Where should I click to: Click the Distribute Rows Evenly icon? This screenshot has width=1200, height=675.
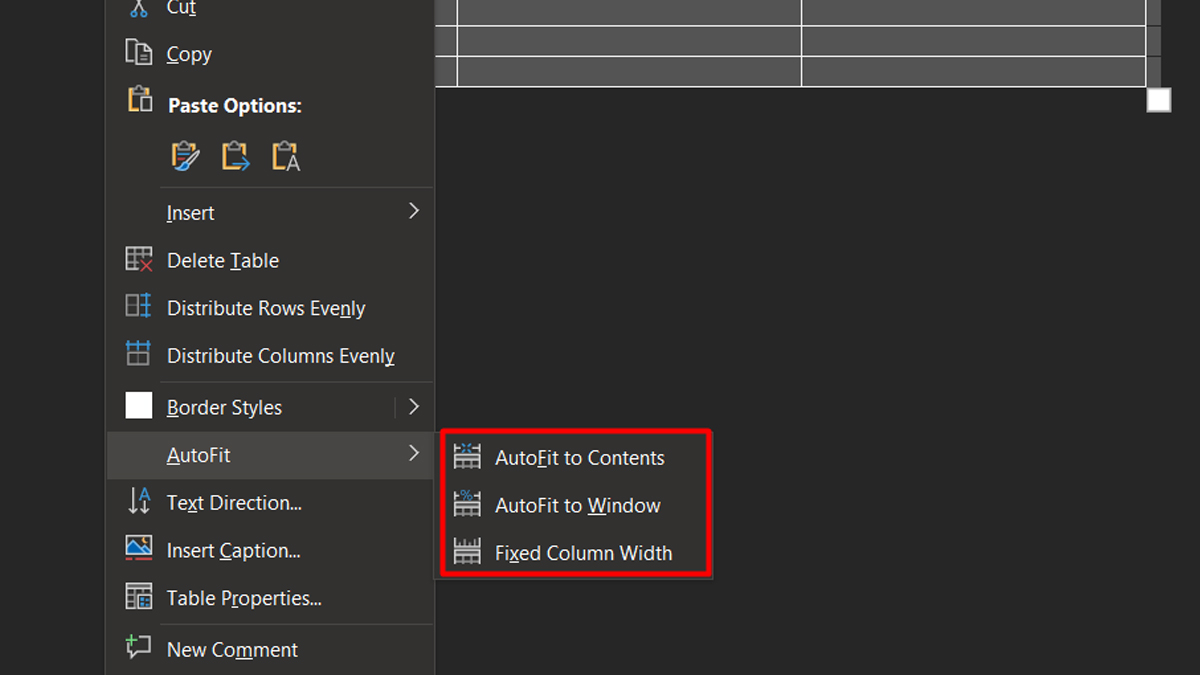point(139,307)
